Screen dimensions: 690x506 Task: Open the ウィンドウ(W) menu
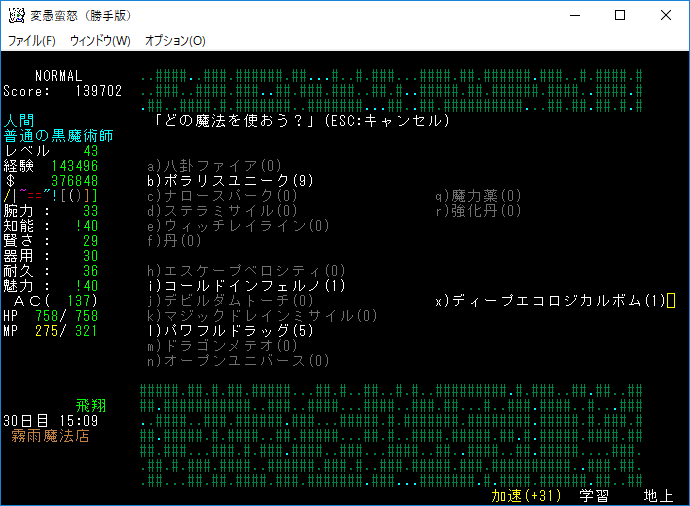coord(100,41)
